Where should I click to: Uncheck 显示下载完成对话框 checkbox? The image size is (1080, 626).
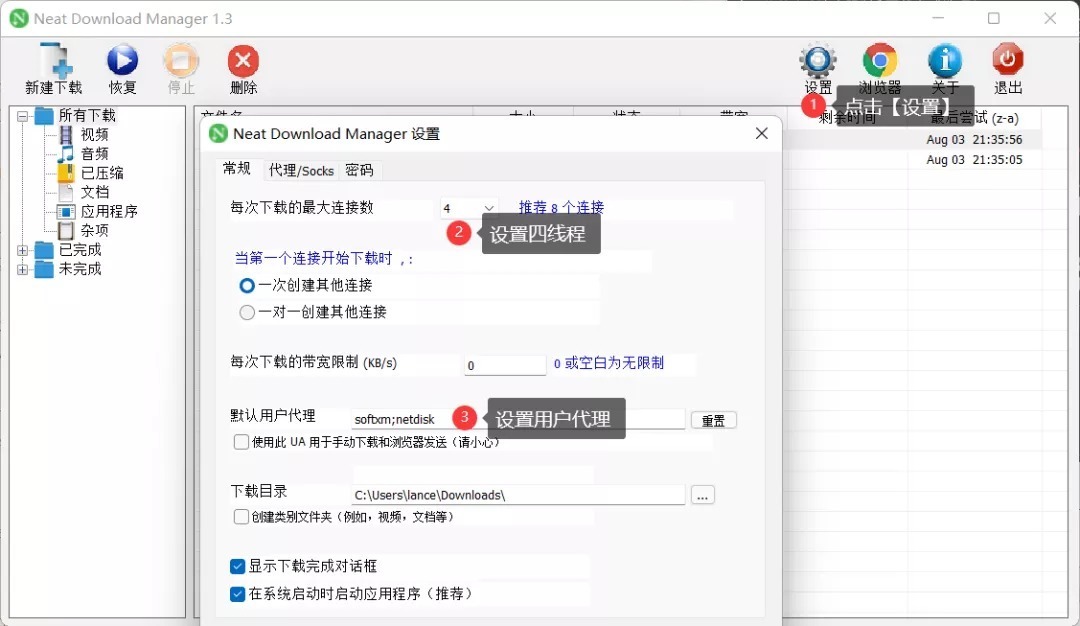tap(238, 566)
